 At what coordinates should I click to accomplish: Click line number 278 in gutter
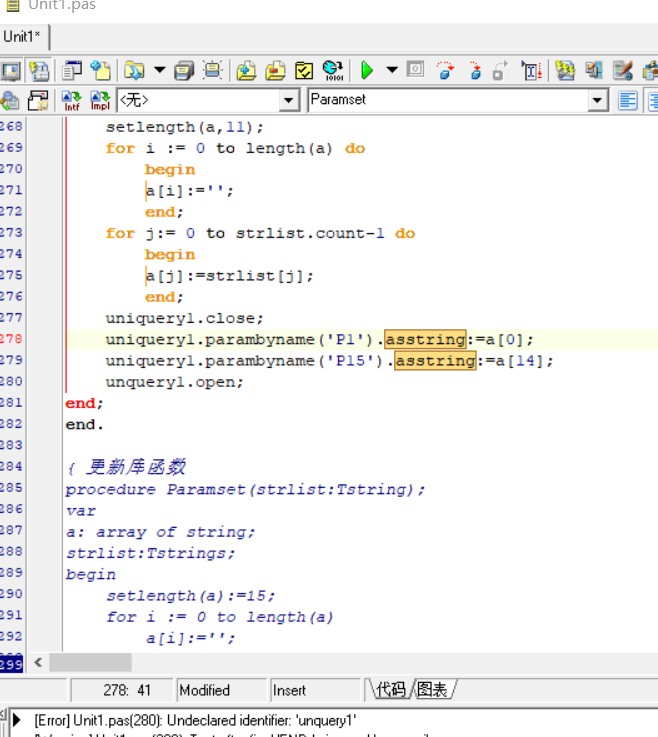click(11, 339)
